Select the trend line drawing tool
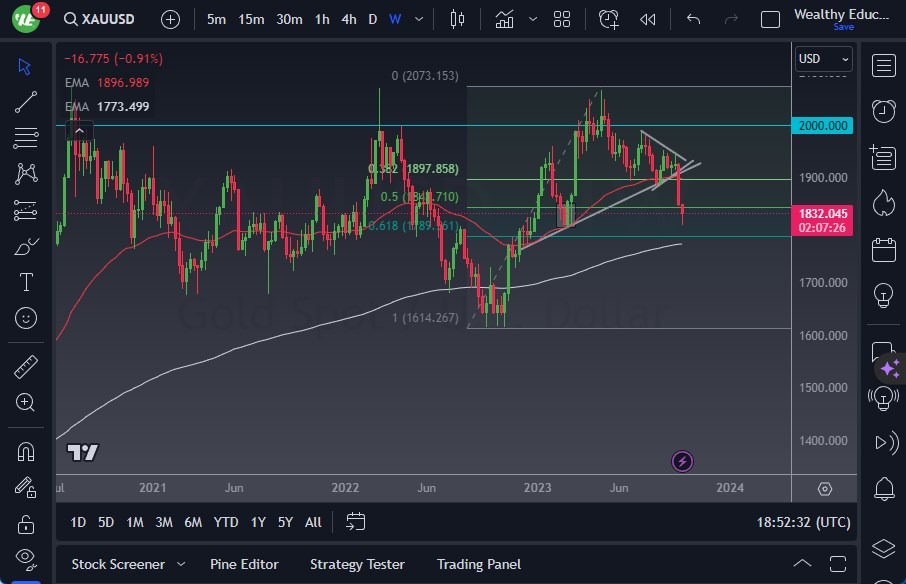The width and height of the screenshot is (906, 584). click(27, 101)
